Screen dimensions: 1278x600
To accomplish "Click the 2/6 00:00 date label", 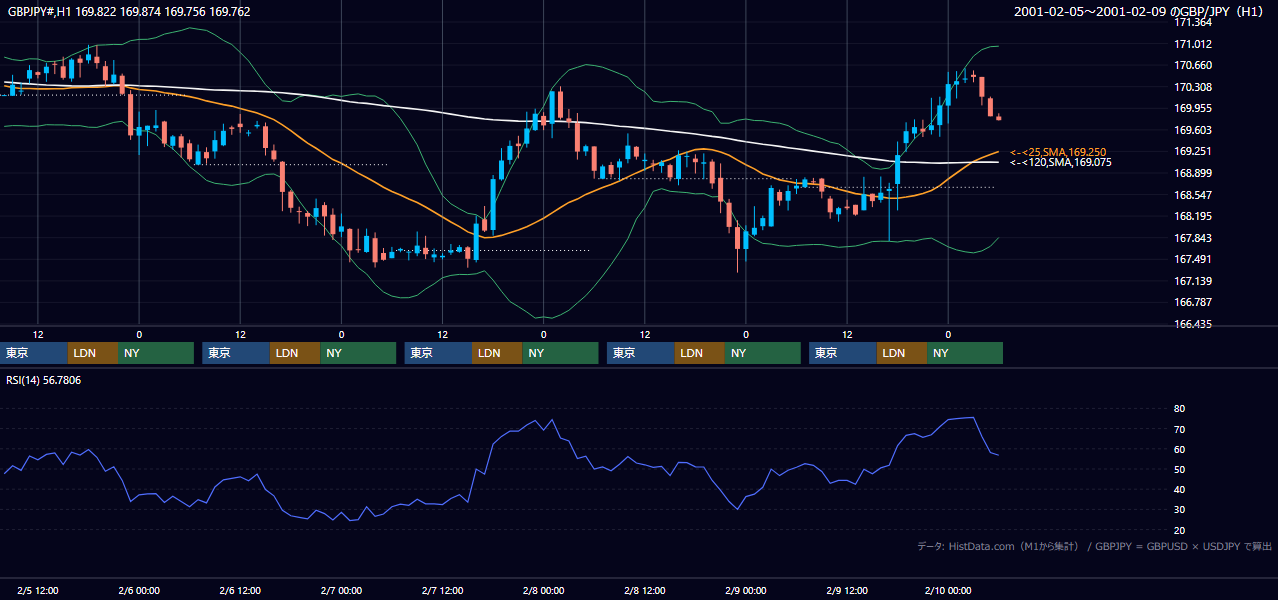I will click(138, 590).
